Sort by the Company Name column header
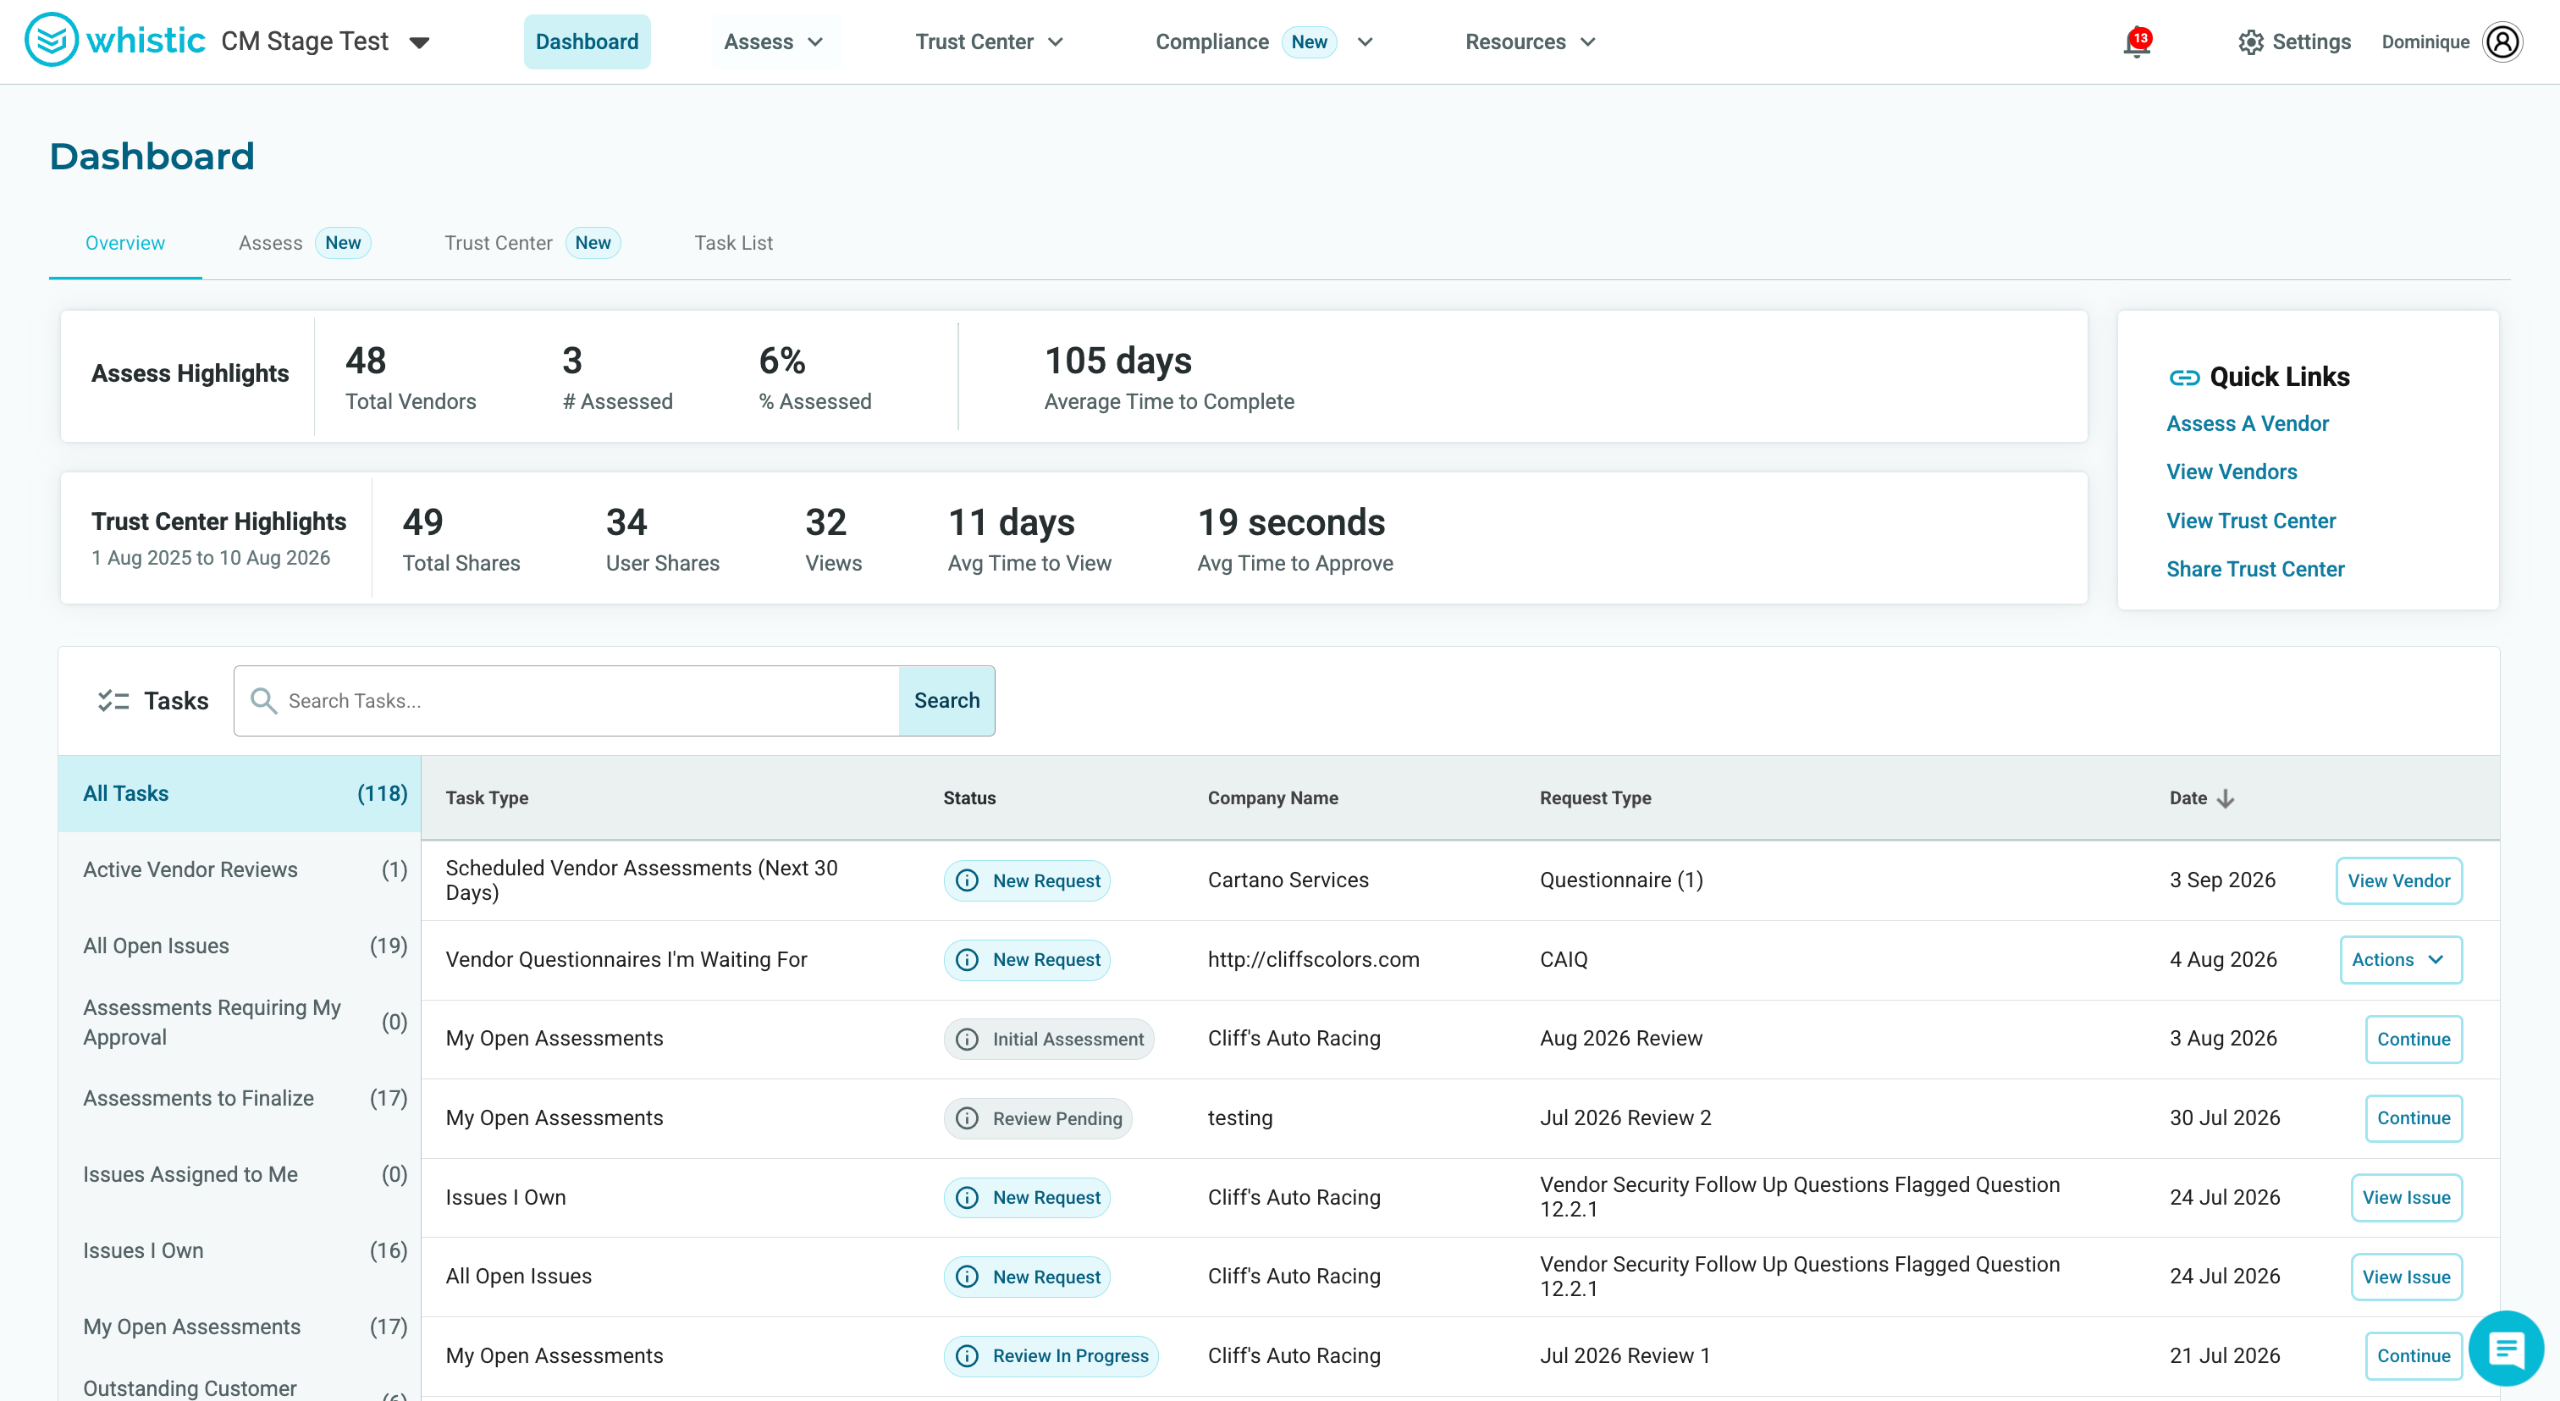Viewport: 2560px width, 1401px height. [x=1272, y=798]
